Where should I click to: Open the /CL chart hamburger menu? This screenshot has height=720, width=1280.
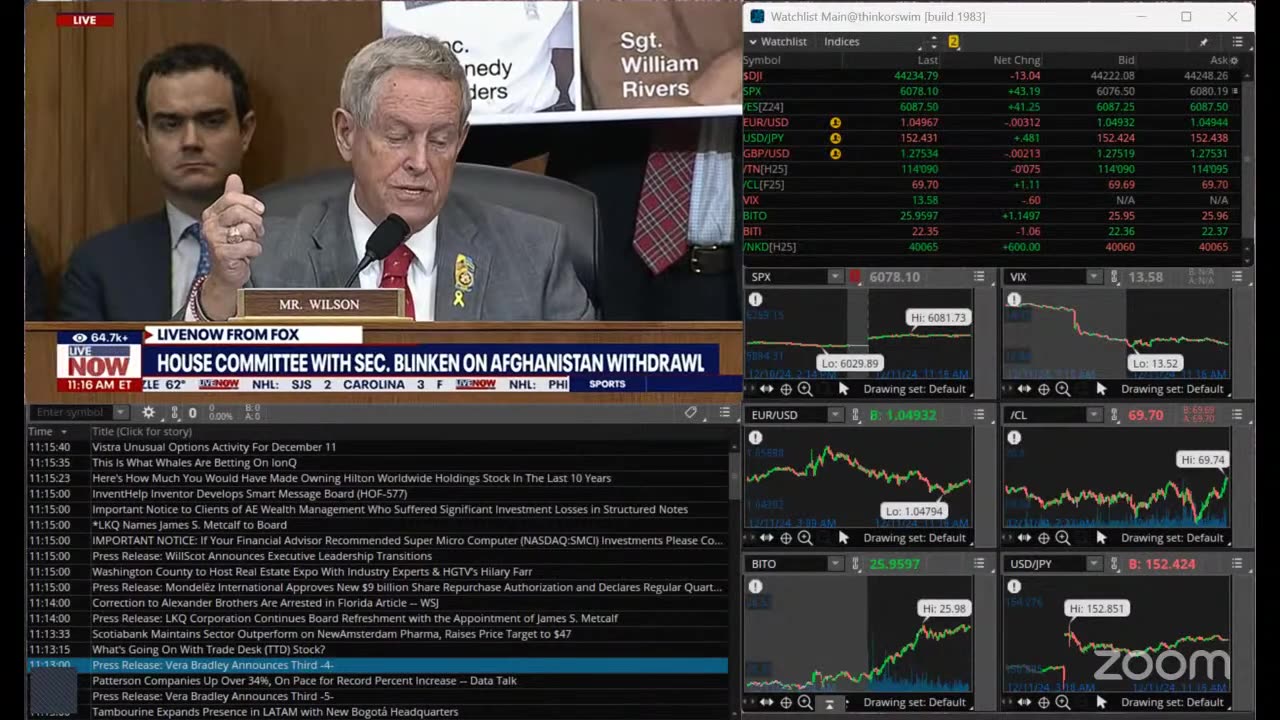[x=1237, y=415]
